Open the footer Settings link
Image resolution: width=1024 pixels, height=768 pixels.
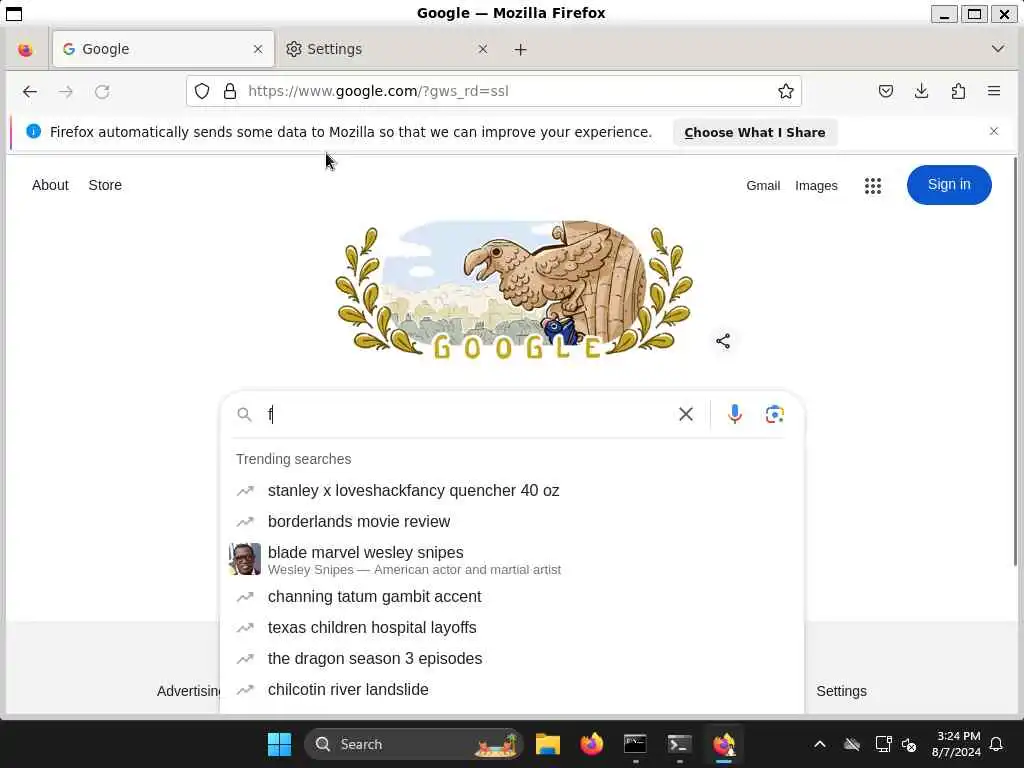841,691
